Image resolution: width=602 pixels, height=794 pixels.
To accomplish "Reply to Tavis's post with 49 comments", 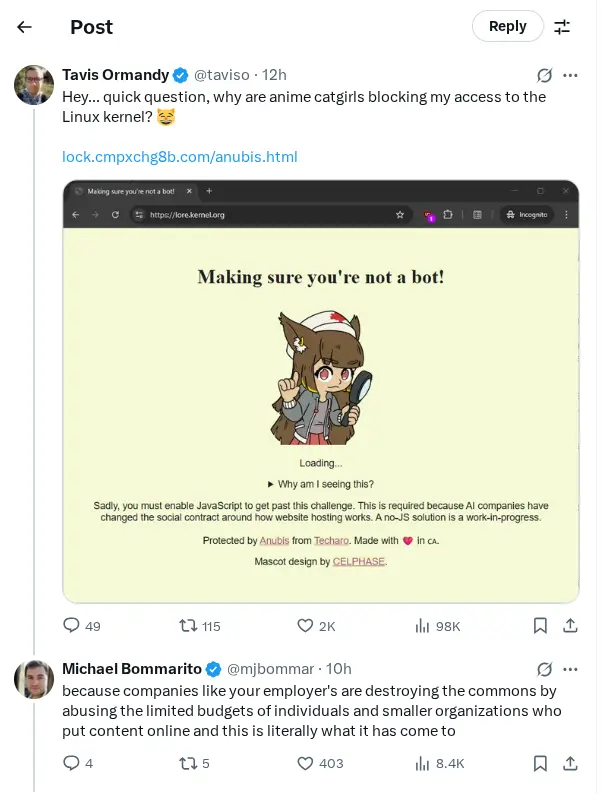I will (x=72, y=626).
